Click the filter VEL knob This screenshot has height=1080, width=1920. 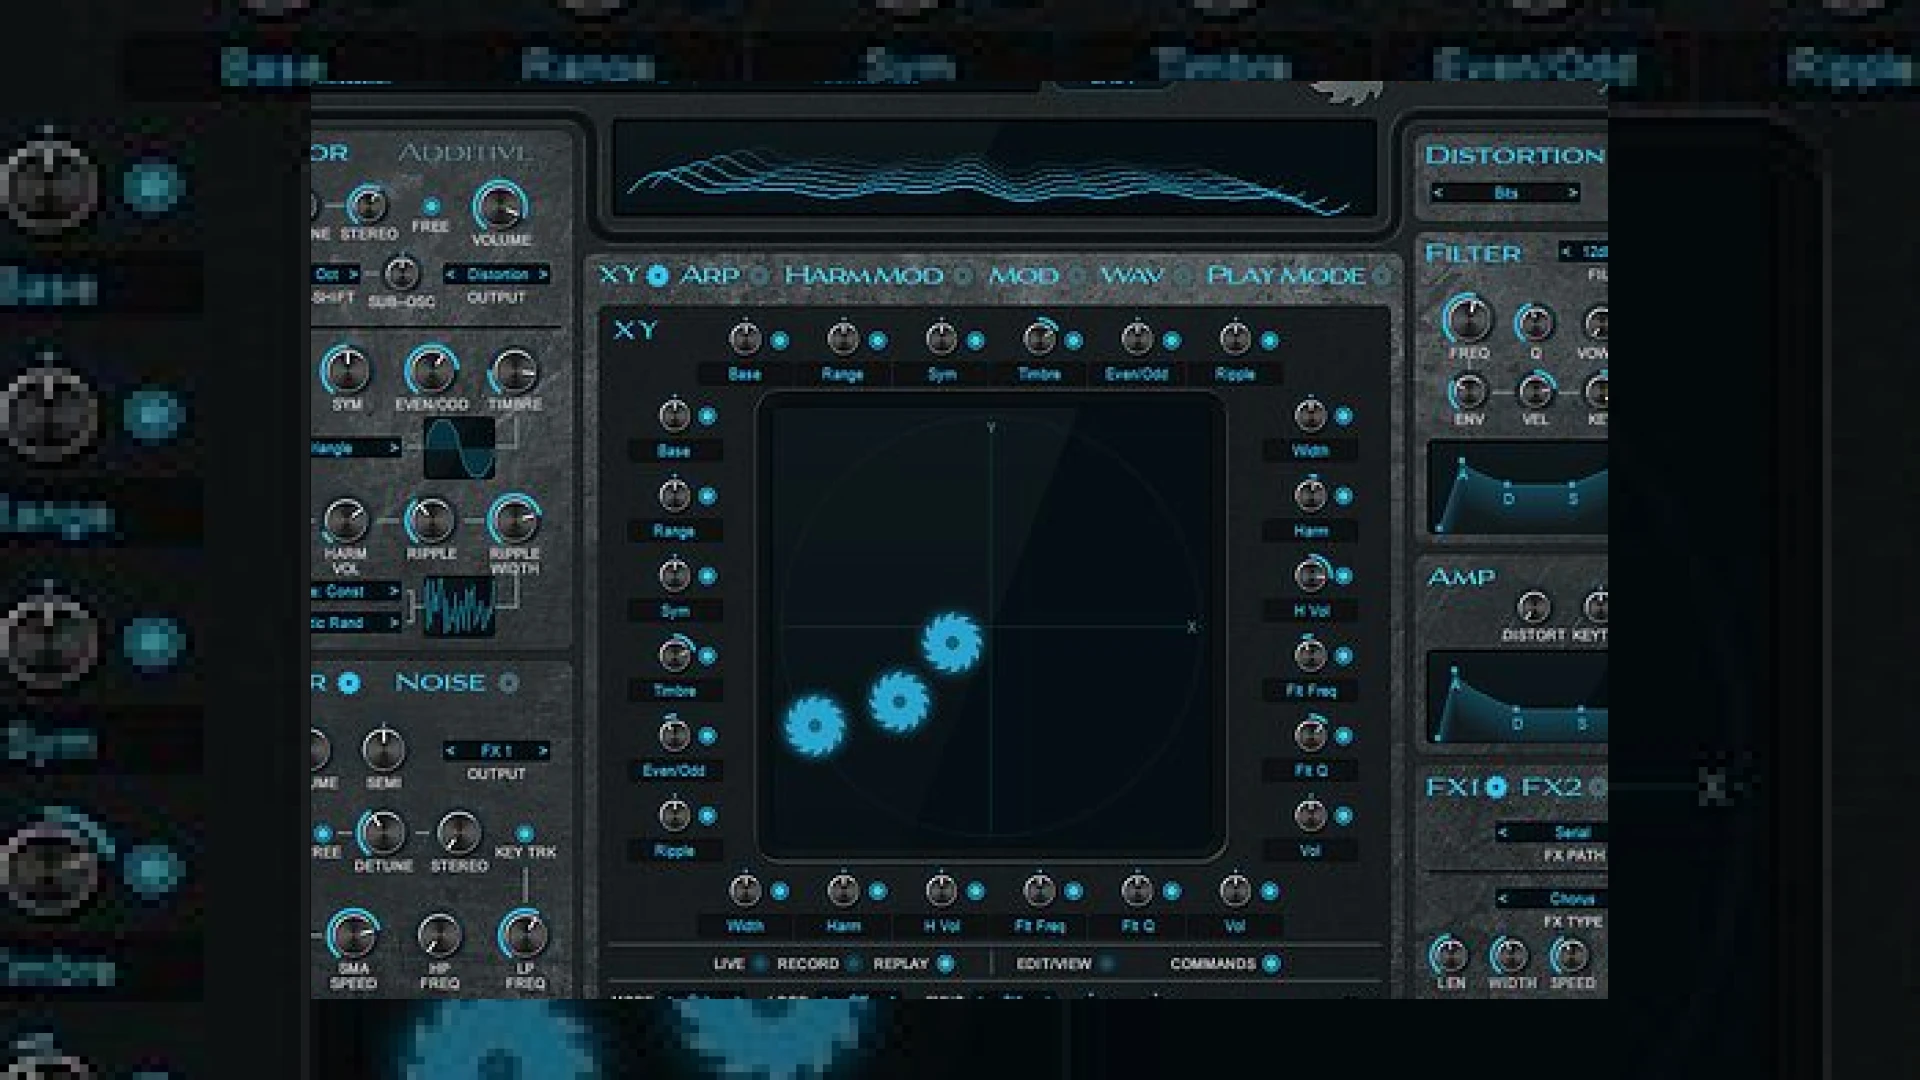[x=1535, y=391]
